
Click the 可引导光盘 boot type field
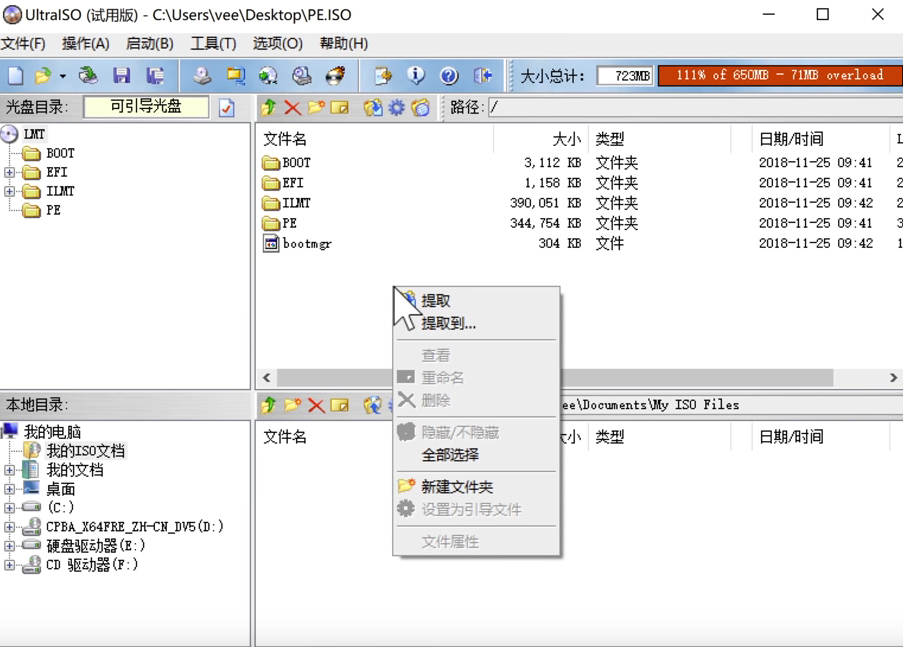point(146,107)
